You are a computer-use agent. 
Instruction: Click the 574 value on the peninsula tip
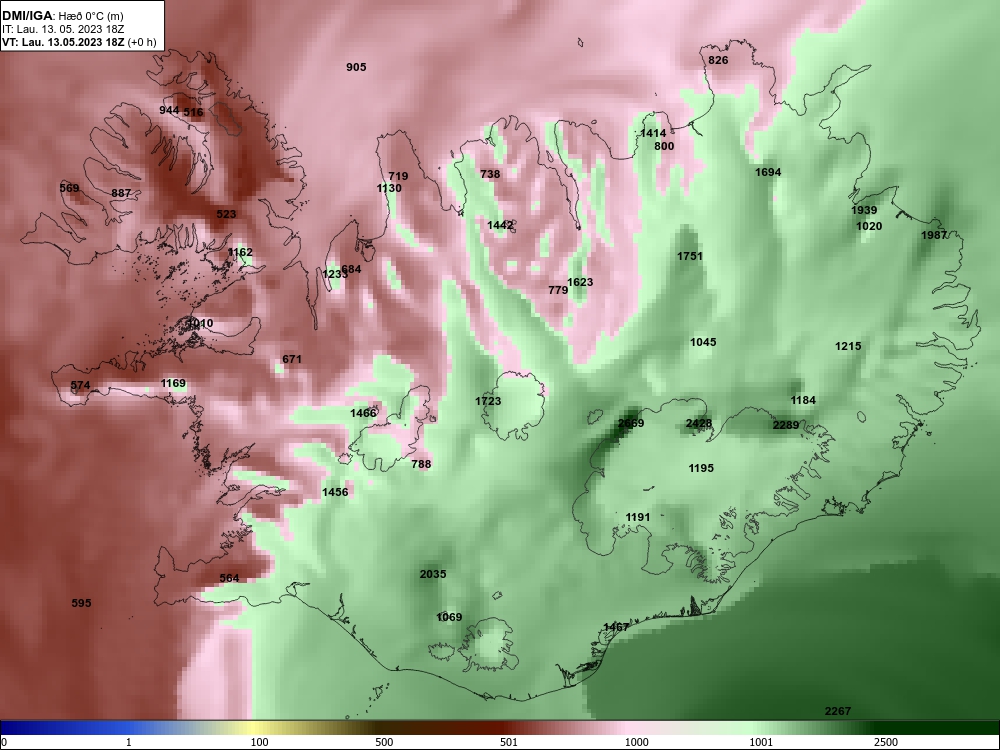(80, 386)
